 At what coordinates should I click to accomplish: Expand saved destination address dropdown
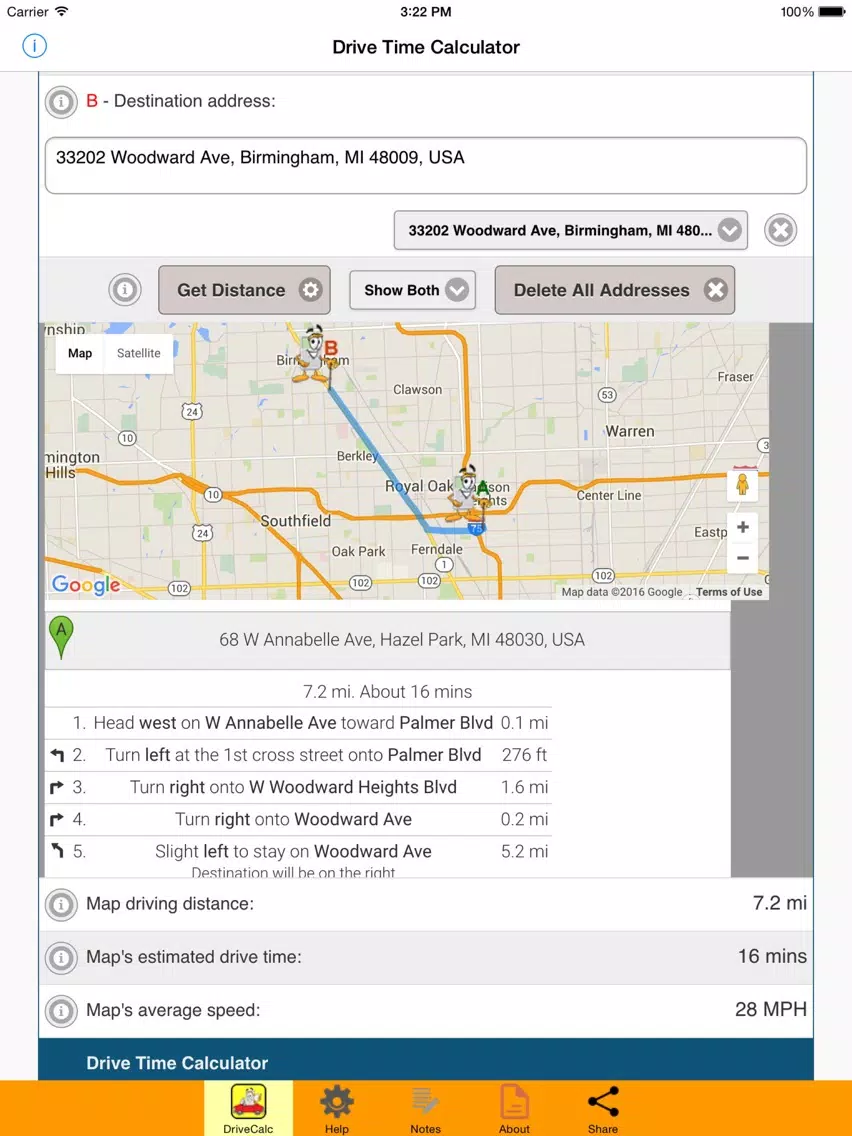pos(570,230)
